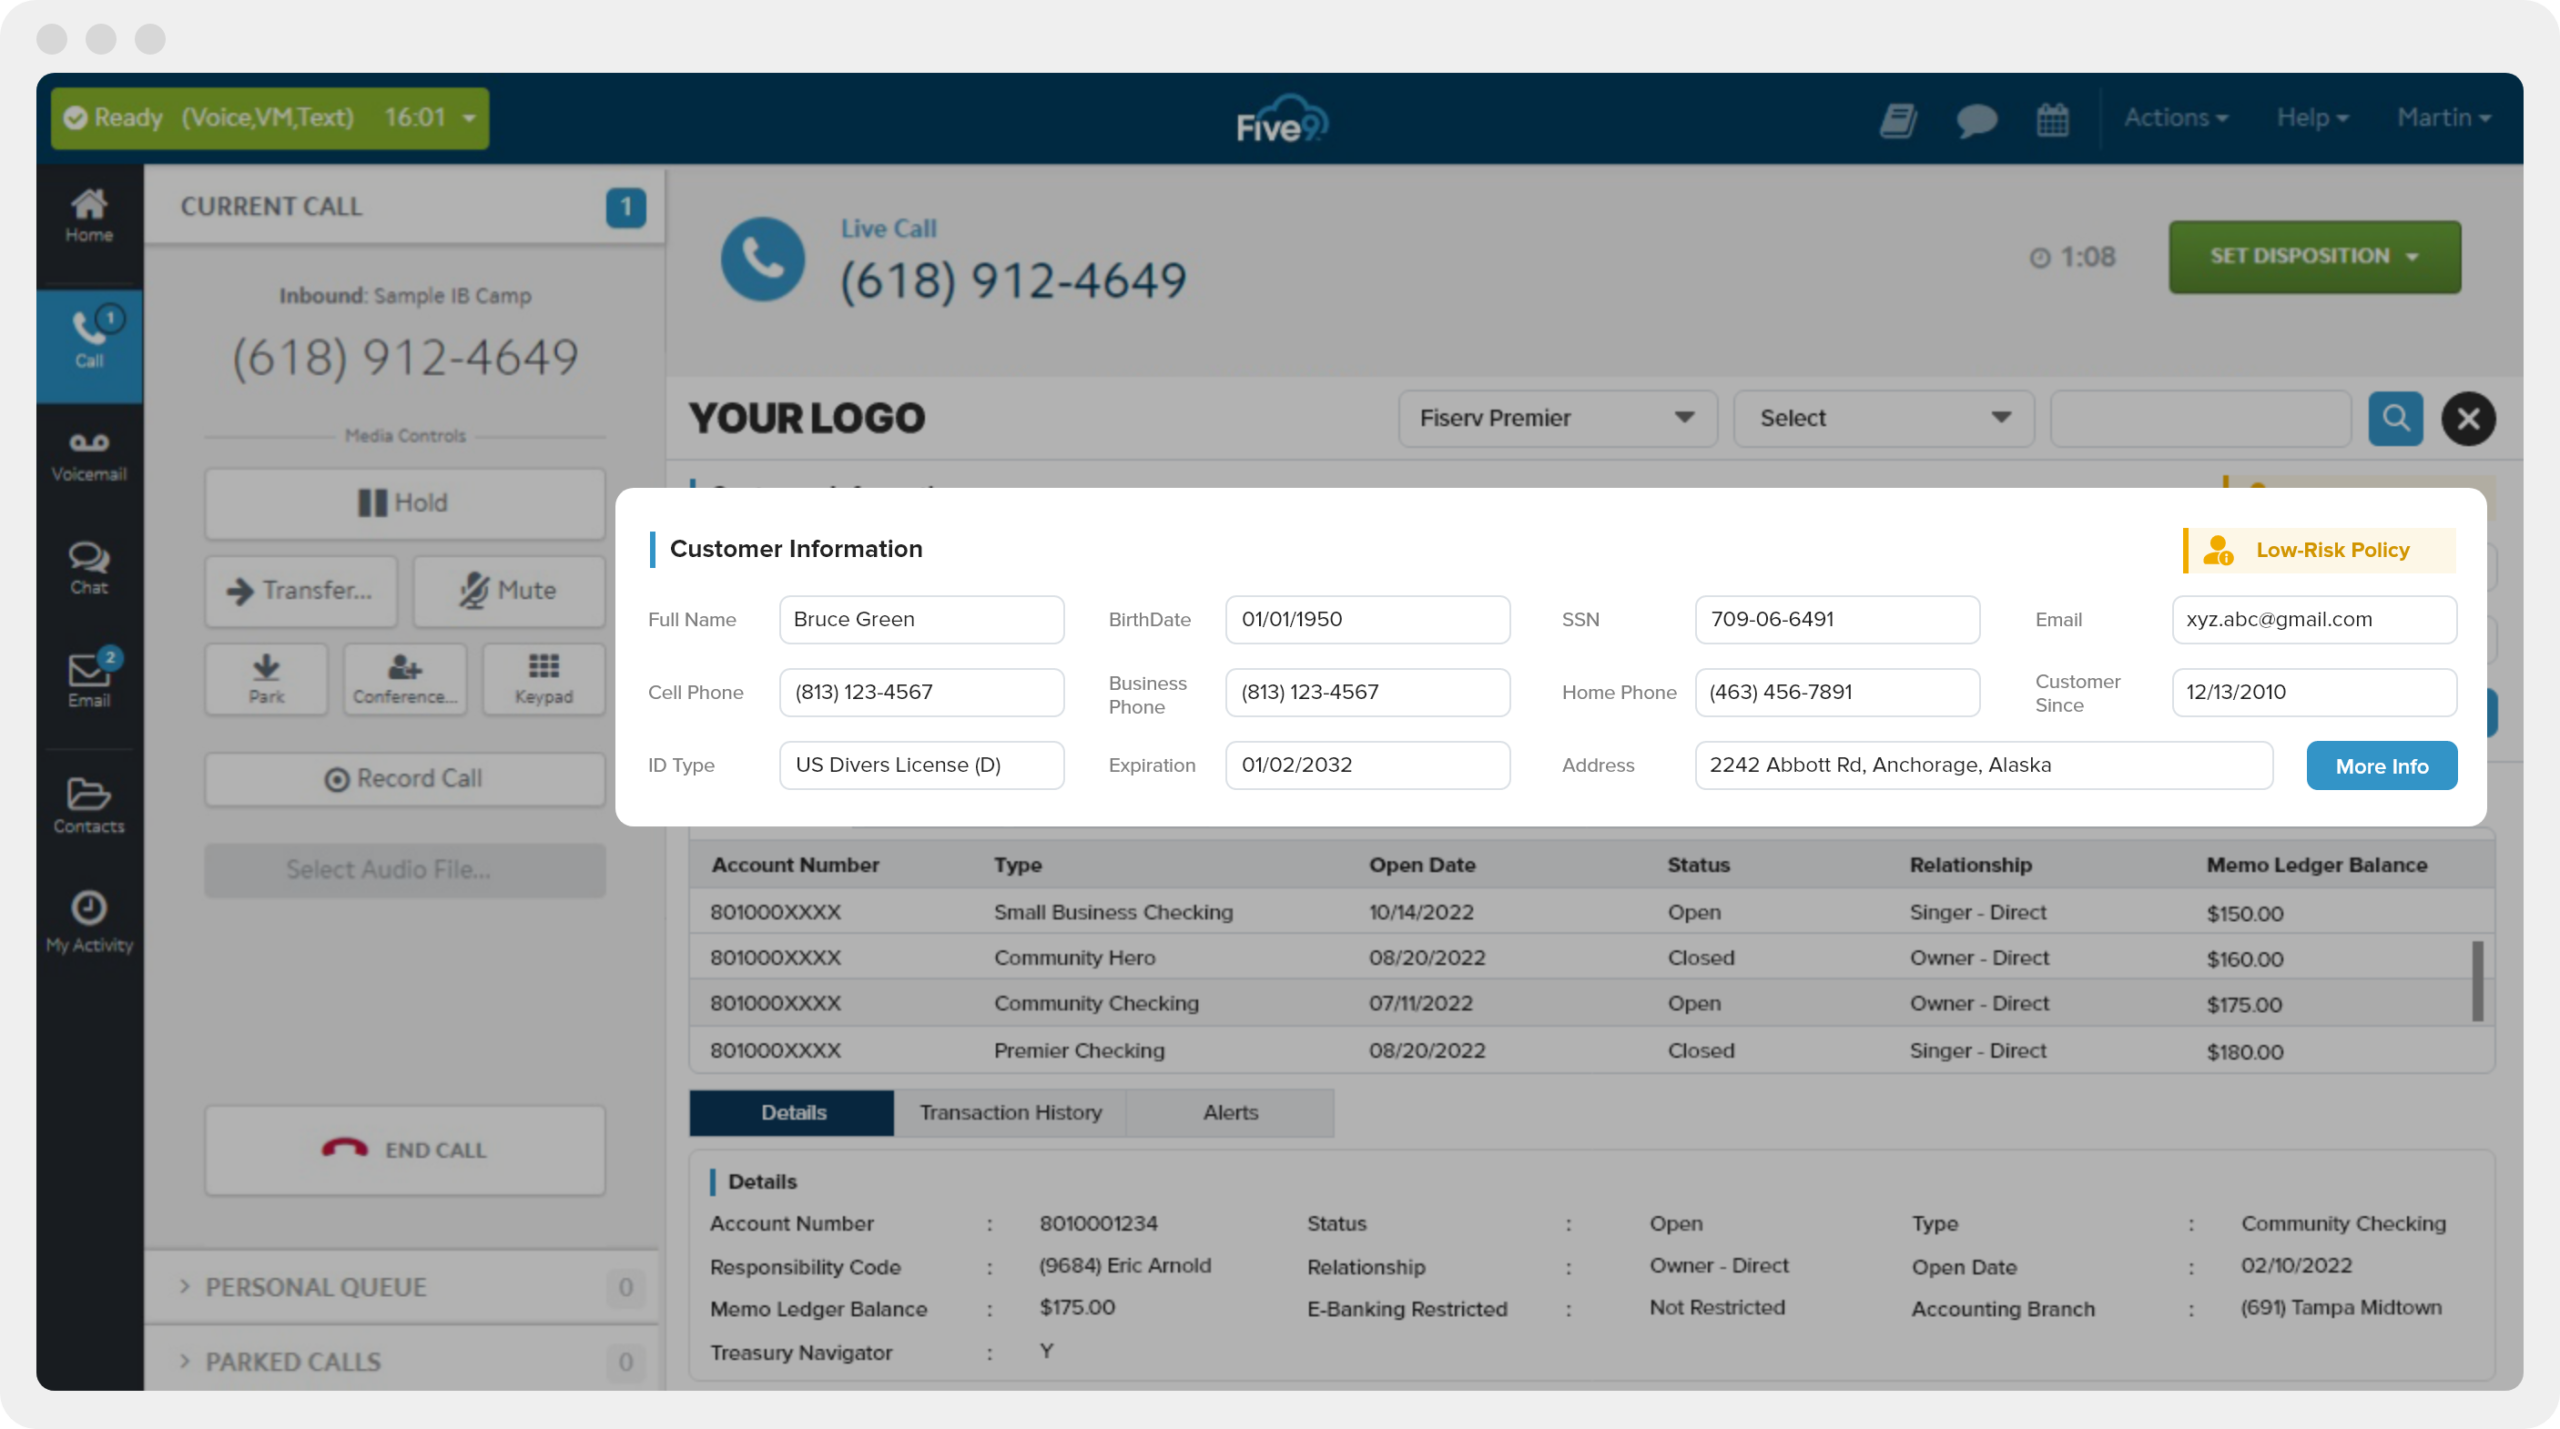Switch to the Alerts tab
The image size is (2560, 1429).
[x=1230, y=1113]
